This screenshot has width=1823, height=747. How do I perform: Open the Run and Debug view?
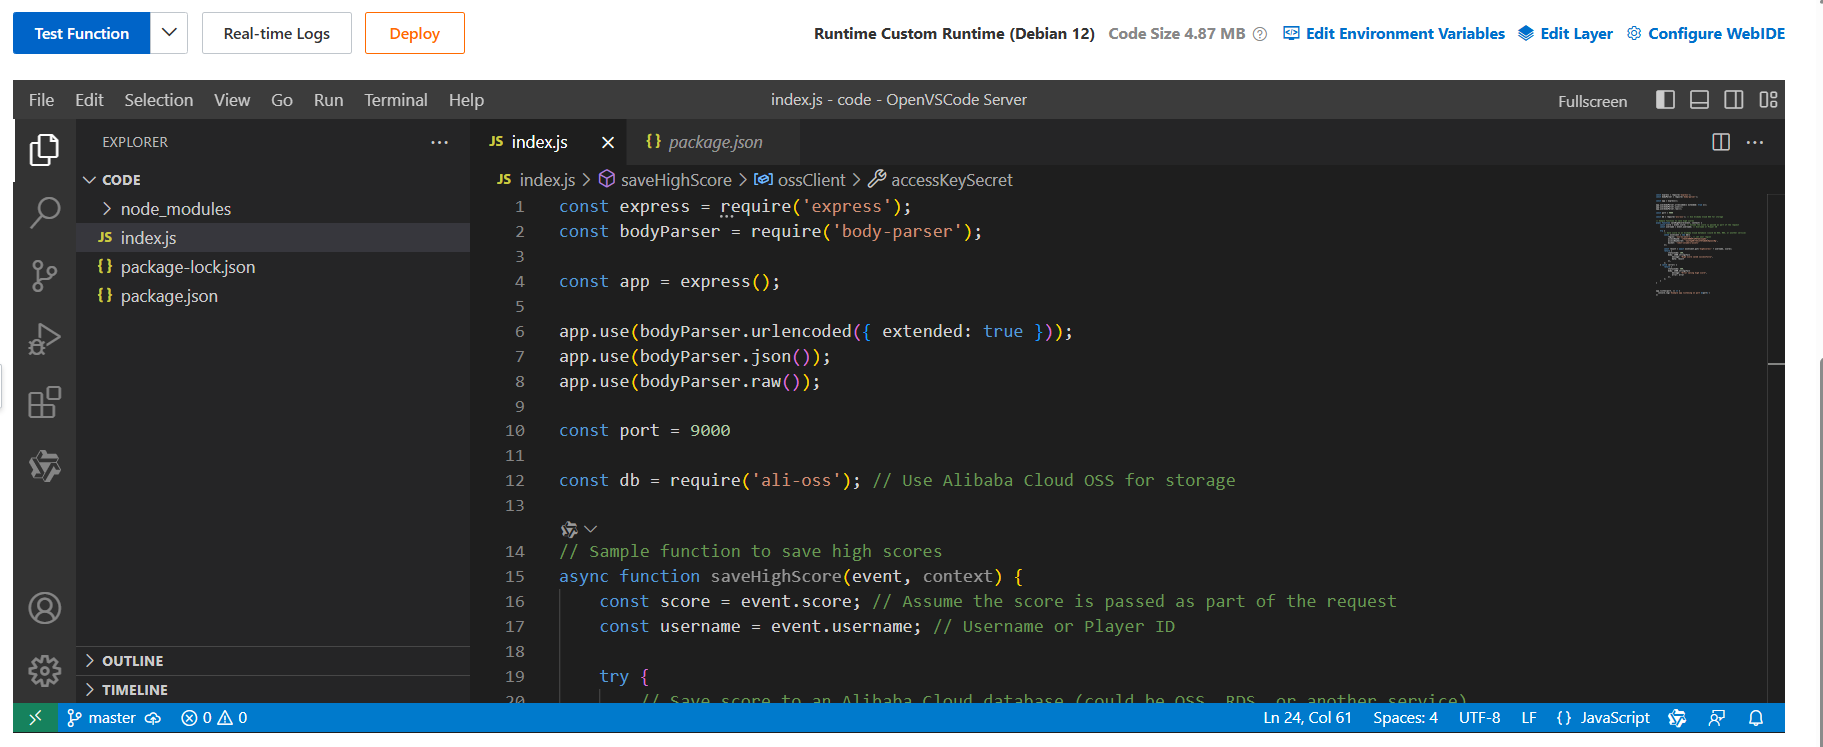tap(44, 339)
